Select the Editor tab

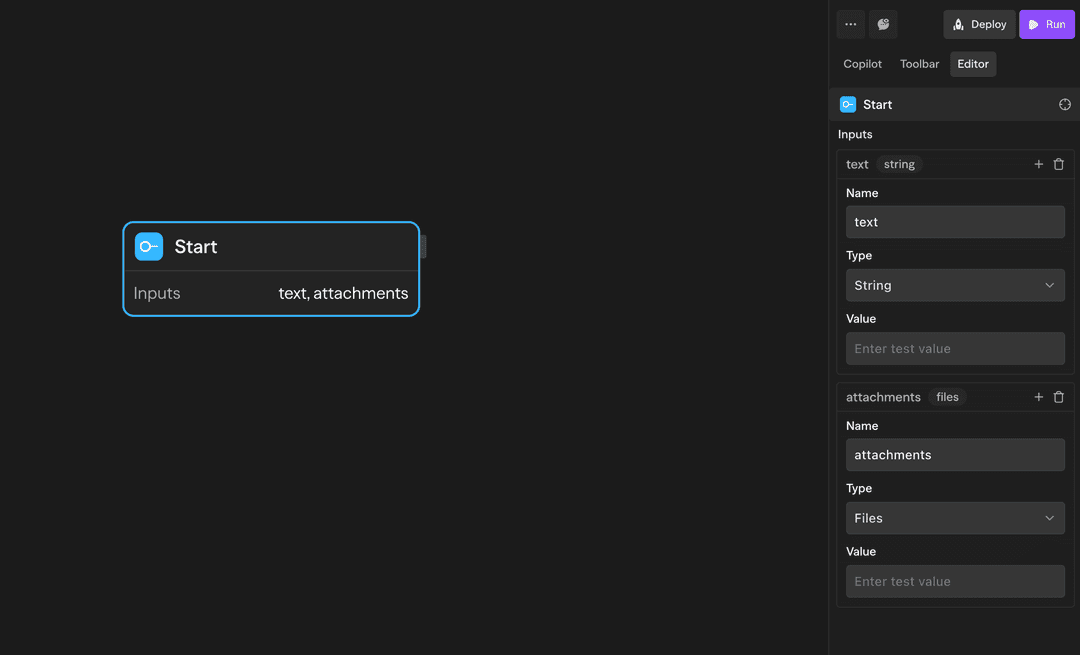972,63
